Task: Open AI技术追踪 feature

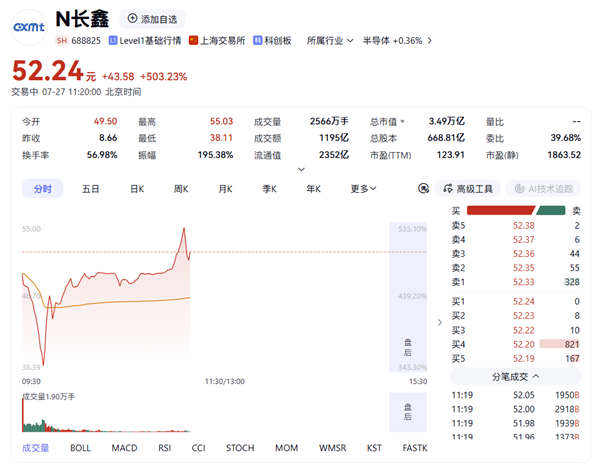Action: coord(543,189)
